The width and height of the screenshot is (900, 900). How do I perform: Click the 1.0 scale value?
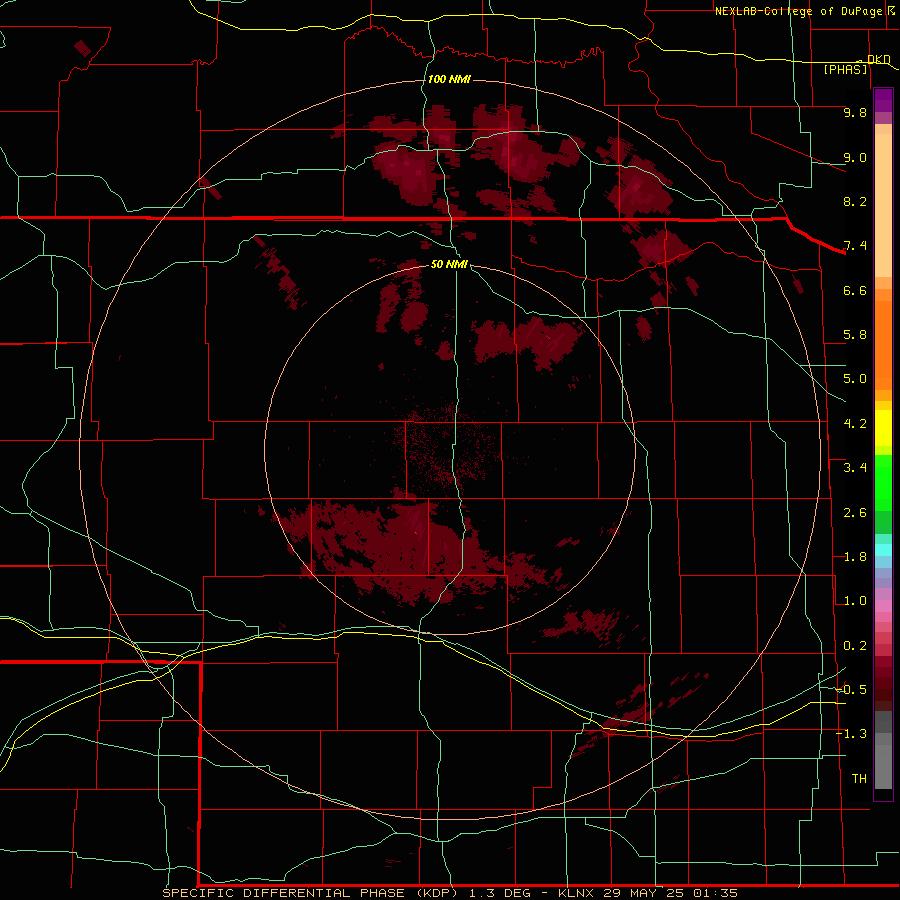[x=855, y=601]
